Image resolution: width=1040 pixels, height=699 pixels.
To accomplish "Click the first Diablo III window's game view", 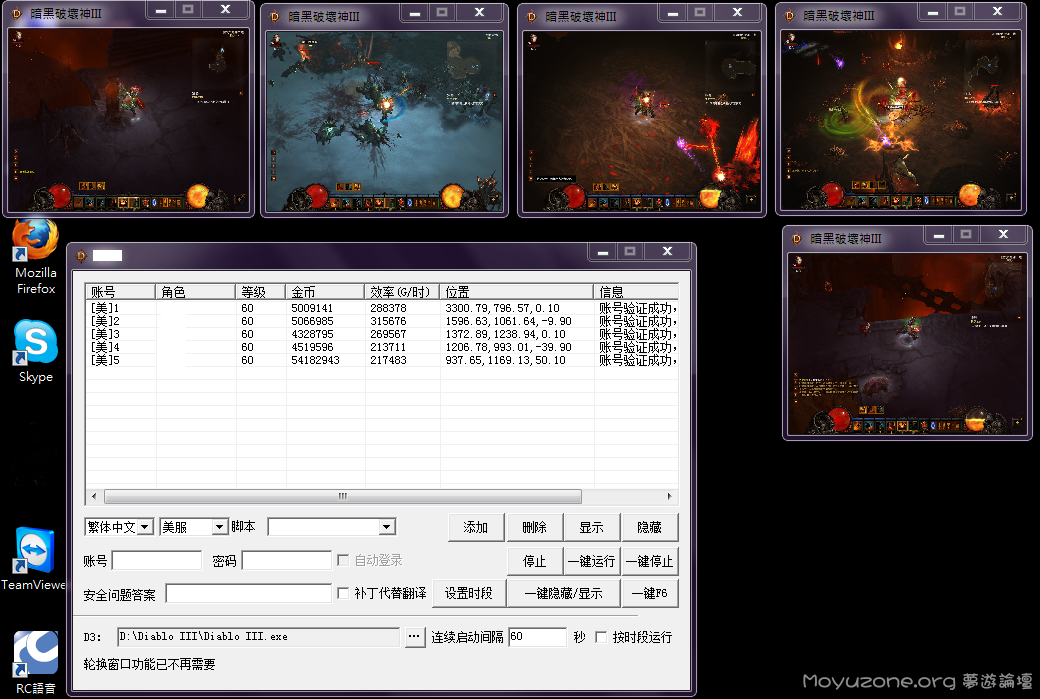I will tap(129, 119).
